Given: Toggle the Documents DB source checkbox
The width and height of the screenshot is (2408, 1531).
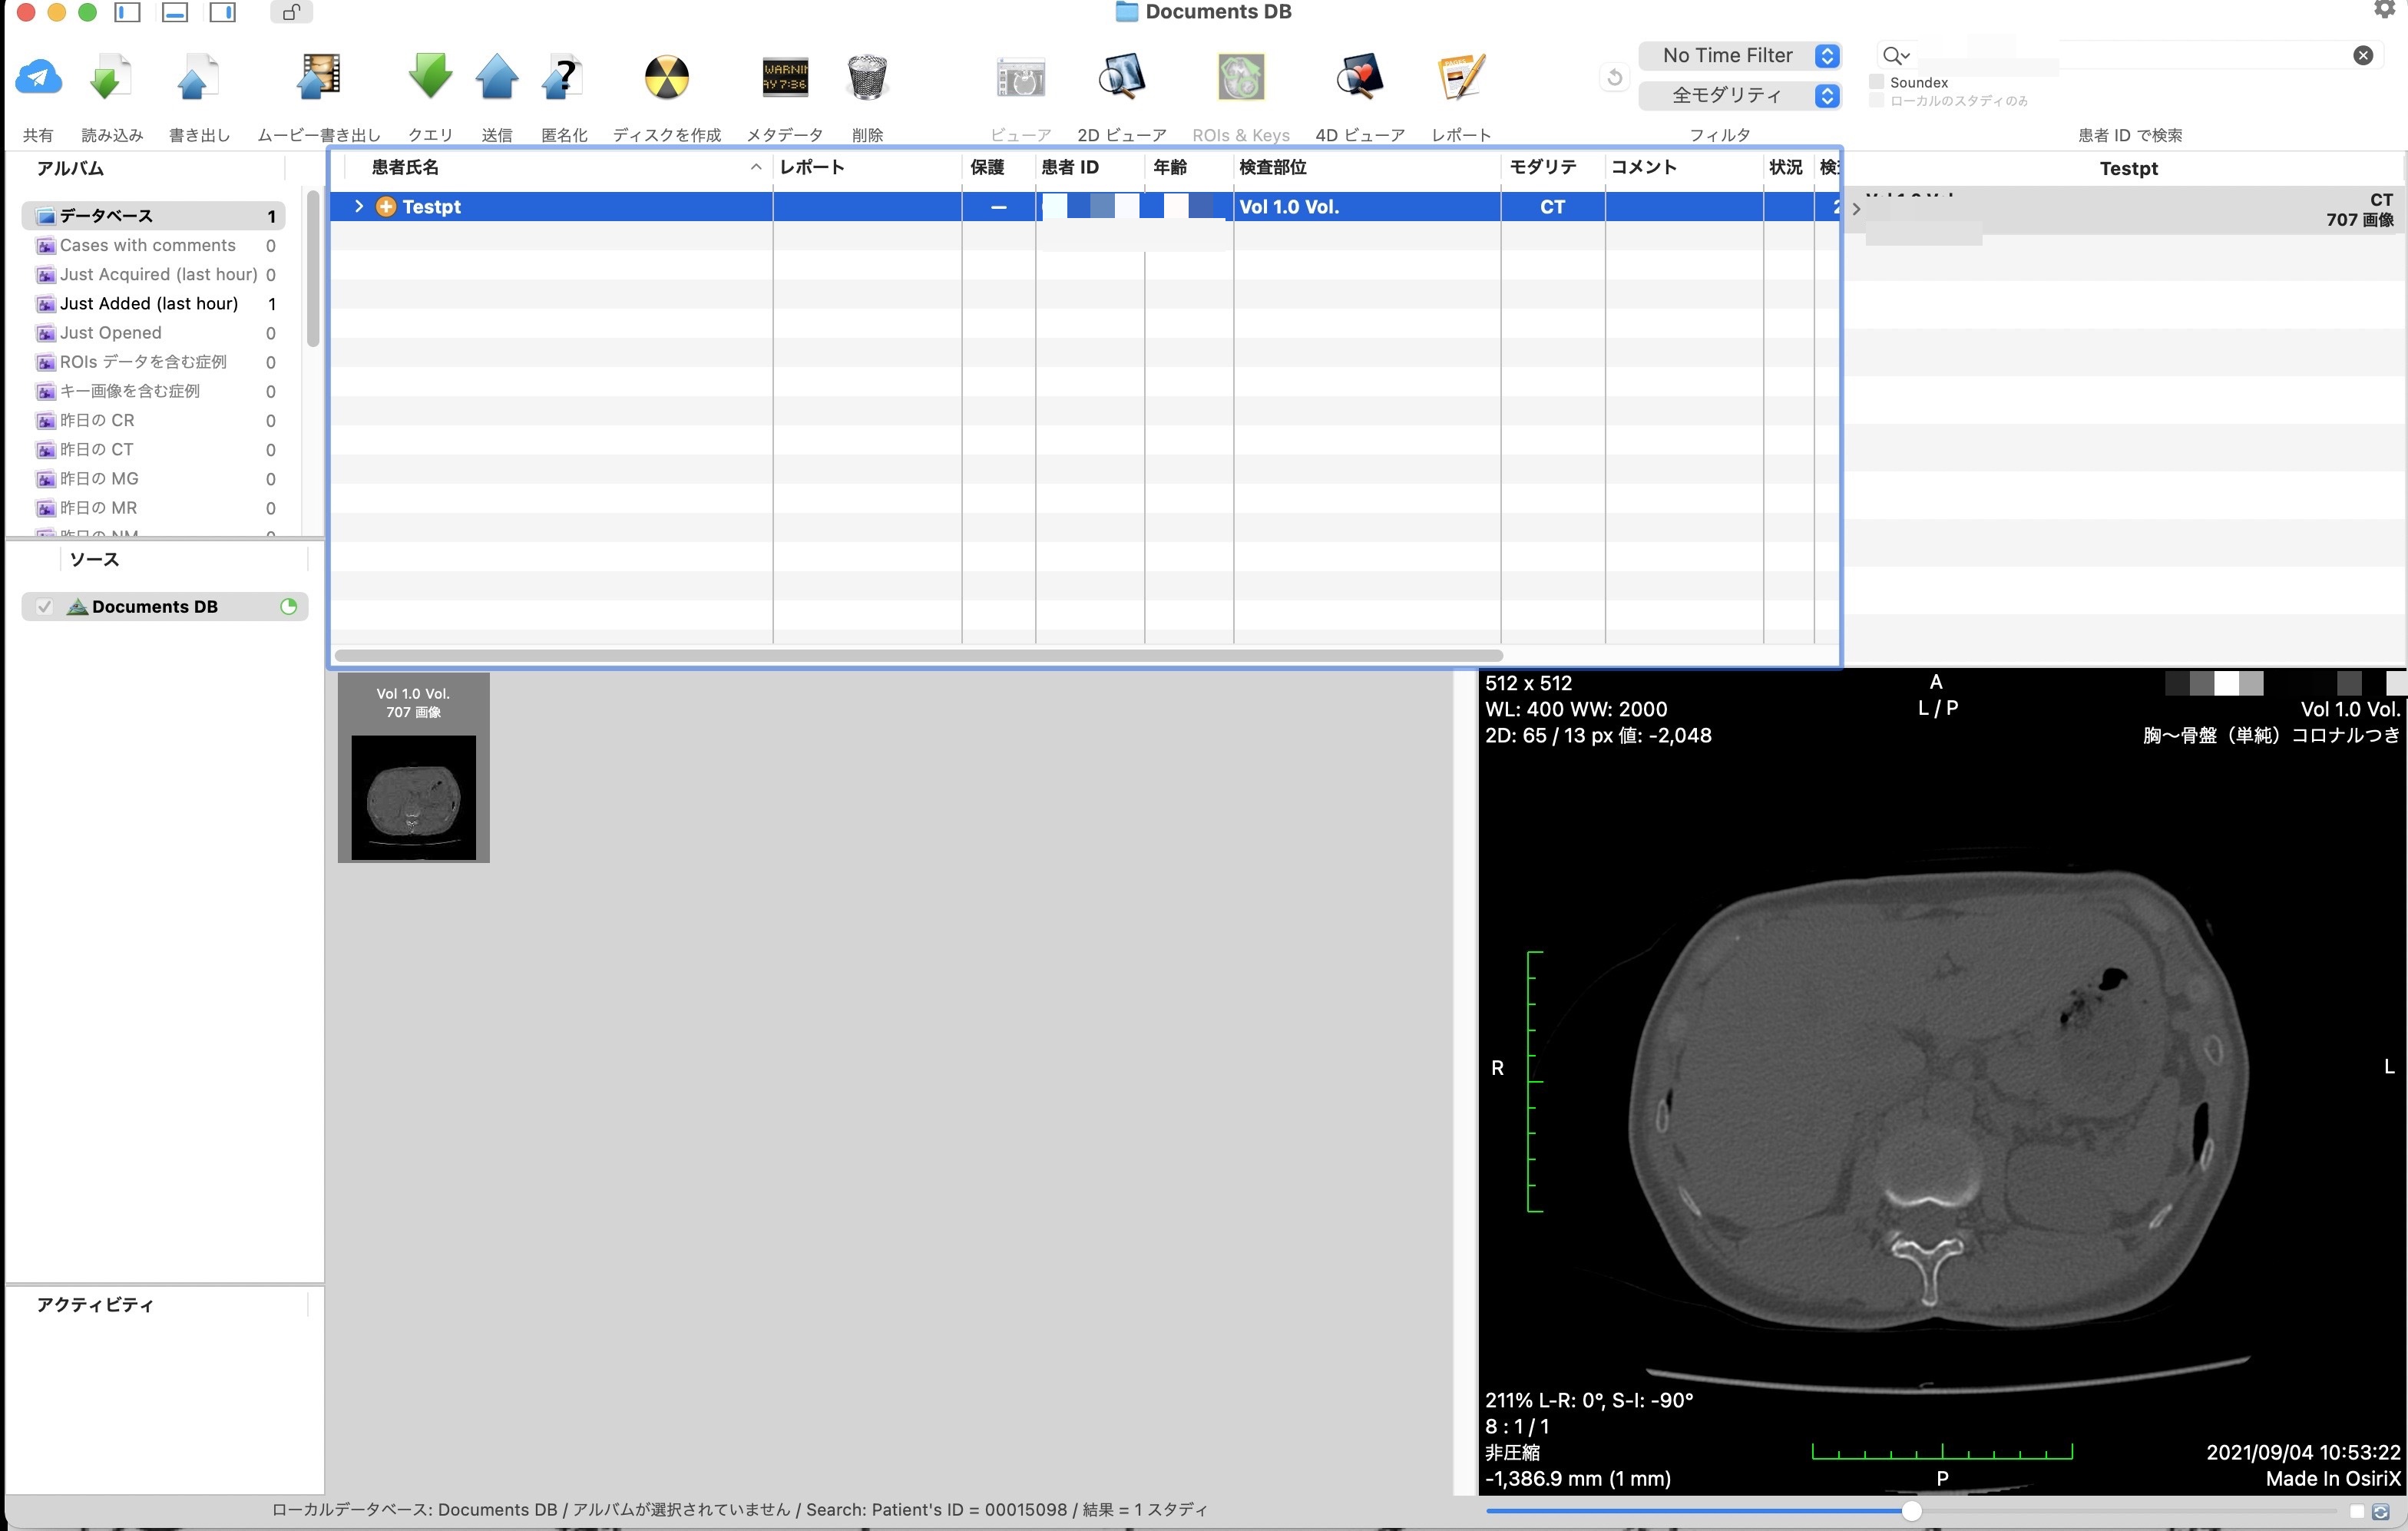Looking at the screenshot, I should (44, 606).
